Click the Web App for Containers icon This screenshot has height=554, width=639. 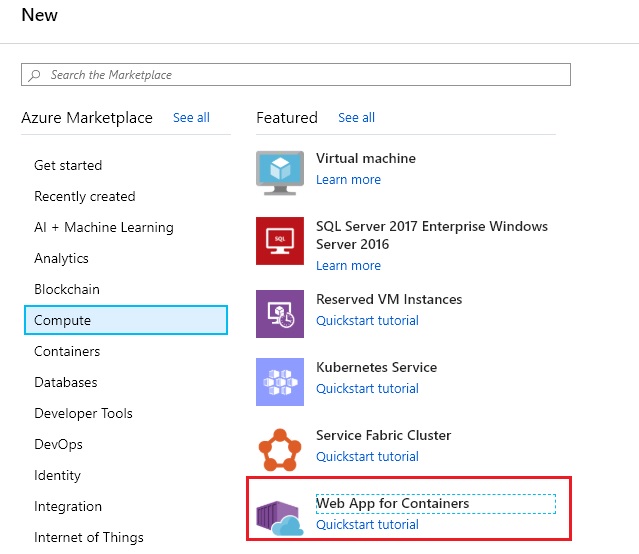[280, 518]
